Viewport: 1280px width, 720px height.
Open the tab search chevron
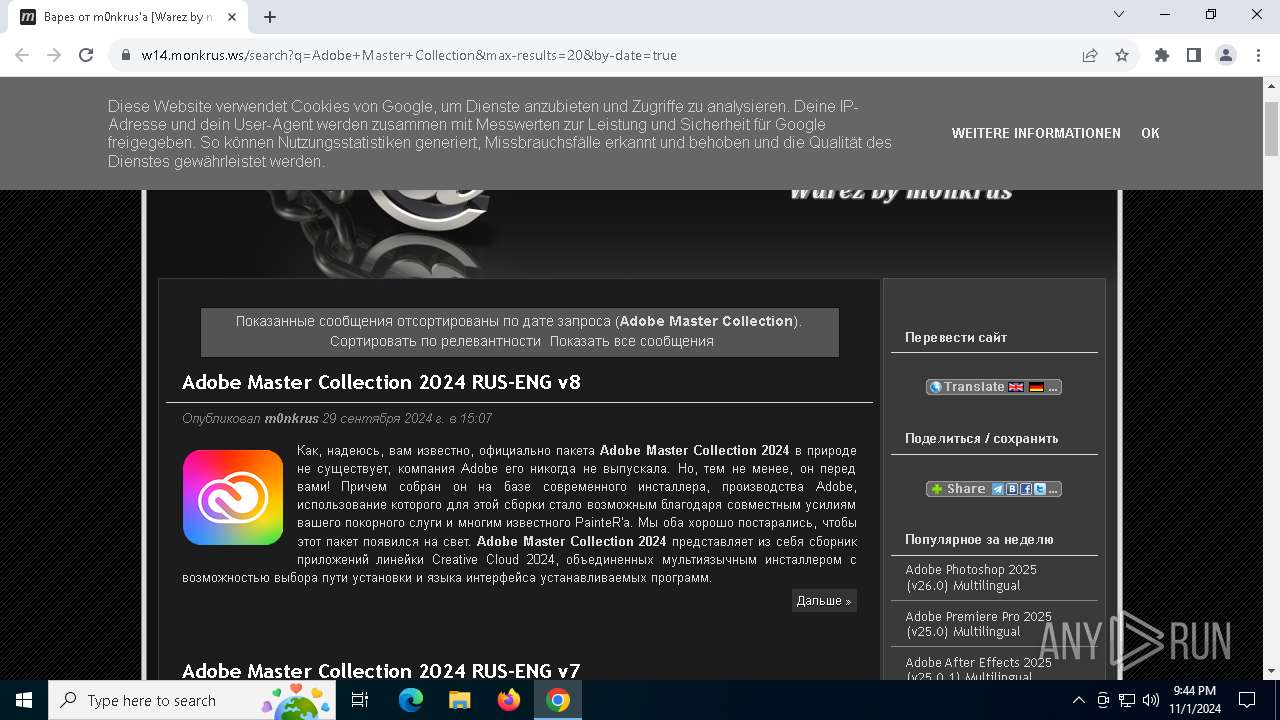coord(1119,14)
